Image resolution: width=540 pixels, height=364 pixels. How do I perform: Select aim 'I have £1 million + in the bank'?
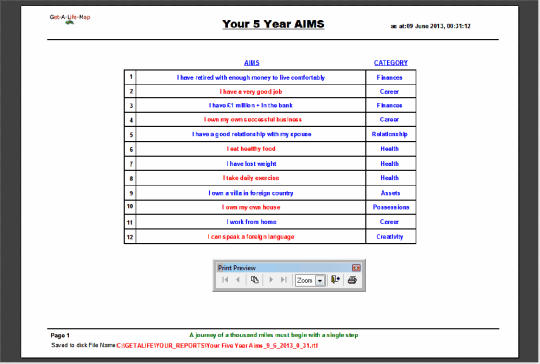coord(251,105)
